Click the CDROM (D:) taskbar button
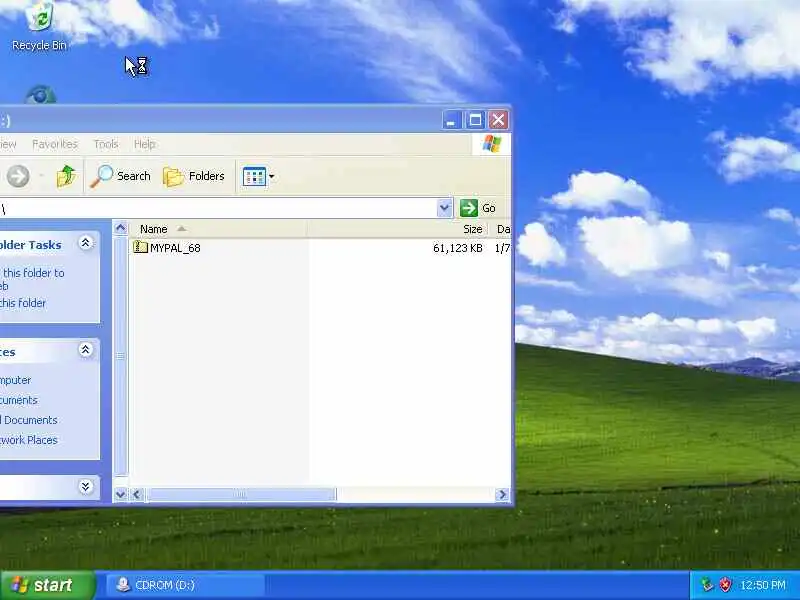The height and width of the screenshot is (600, 800). (x=185, y=585)
